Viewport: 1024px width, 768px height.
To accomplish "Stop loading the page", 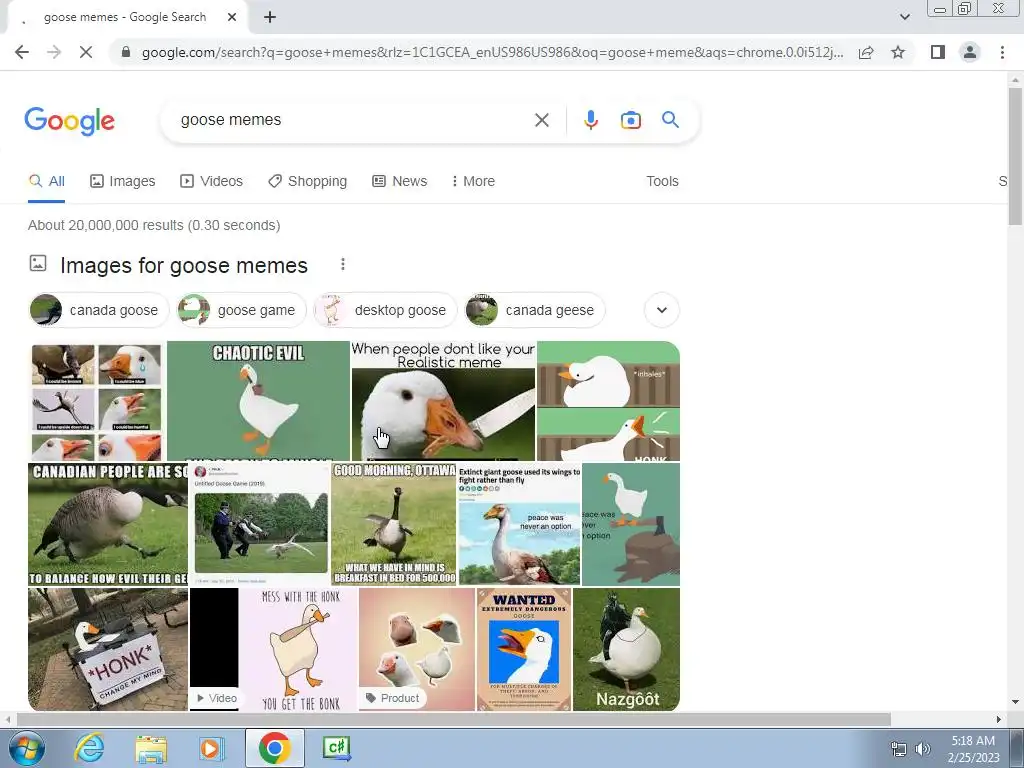I will pyautogui.click(x=86, y=52).
